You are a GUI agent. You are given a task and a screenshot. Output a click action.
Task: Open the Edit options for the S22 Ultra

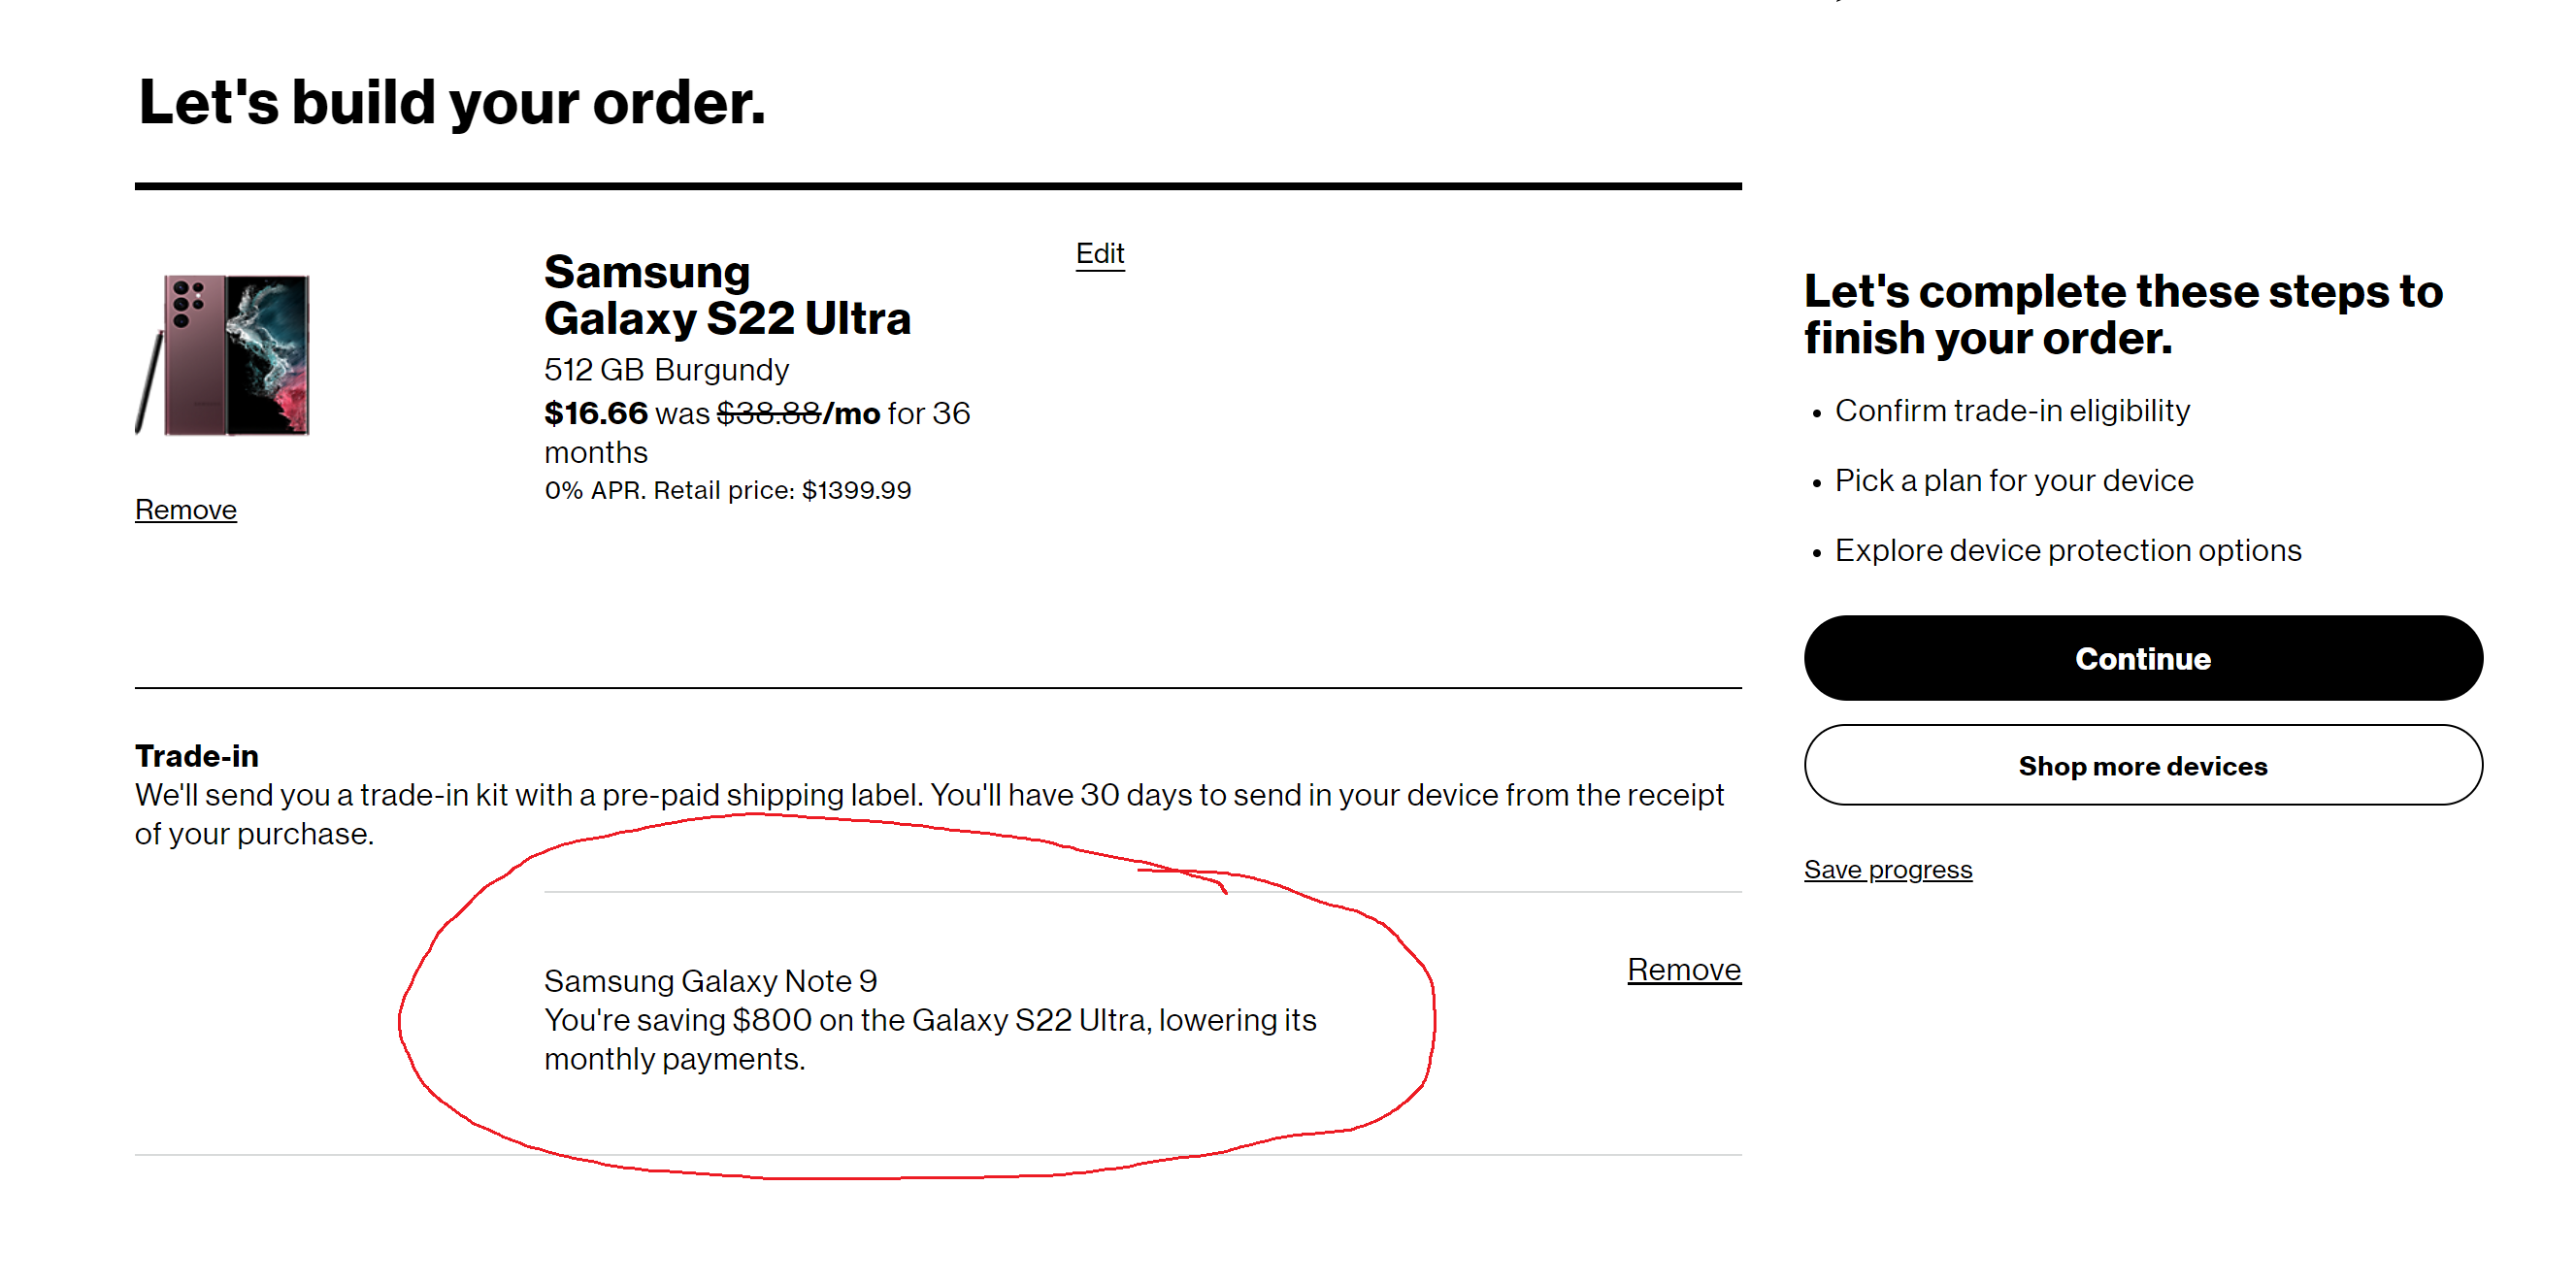[1100, 253]
